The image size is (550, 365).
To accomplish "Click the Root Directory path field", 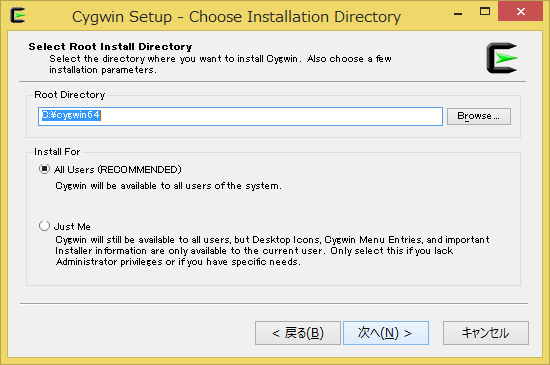I will (240, 116).
